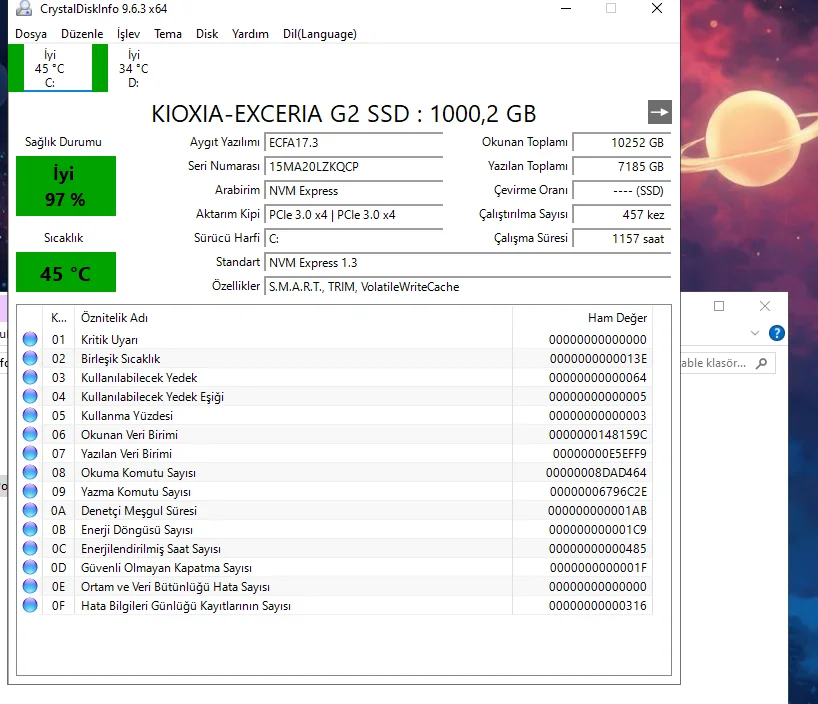Switch to the D: drive tab at 34 °C

click(x=134, y=68)
